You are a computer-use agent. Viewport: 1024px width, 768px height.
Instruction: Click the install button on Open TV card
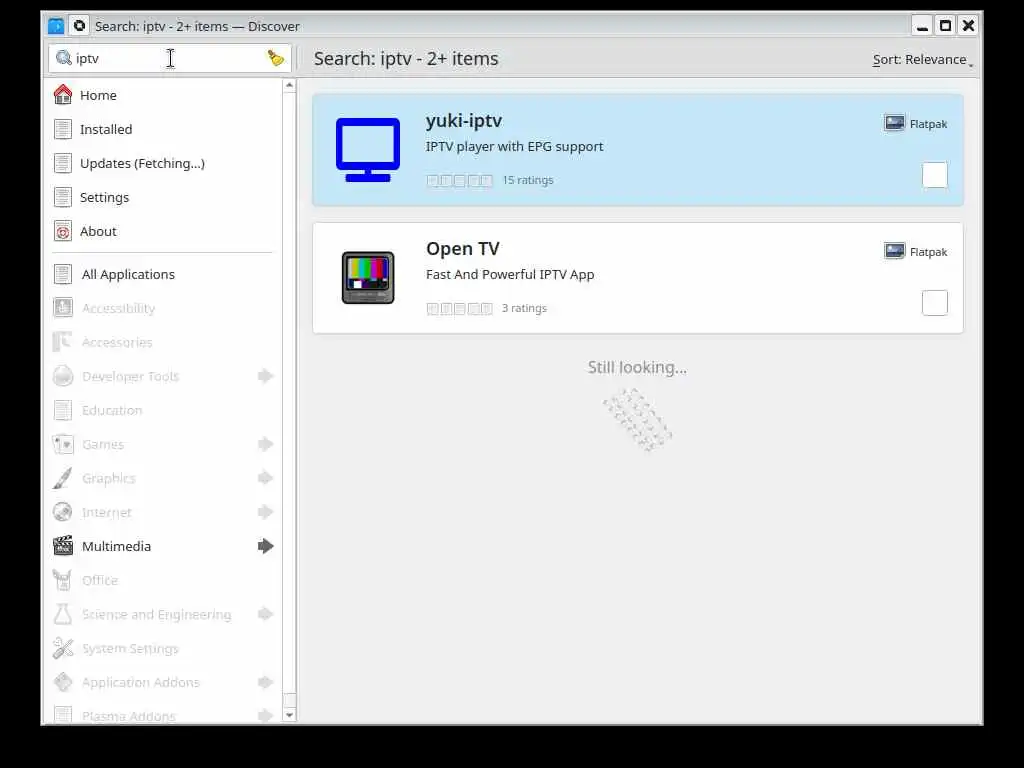coord(935,303)
